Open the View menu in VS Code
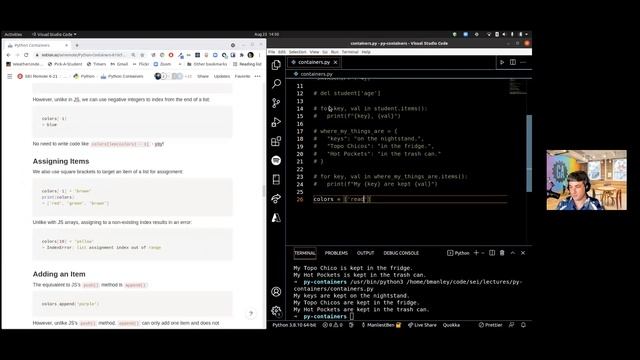The width and height of the screenshot is (640, 360). point(314,52)
